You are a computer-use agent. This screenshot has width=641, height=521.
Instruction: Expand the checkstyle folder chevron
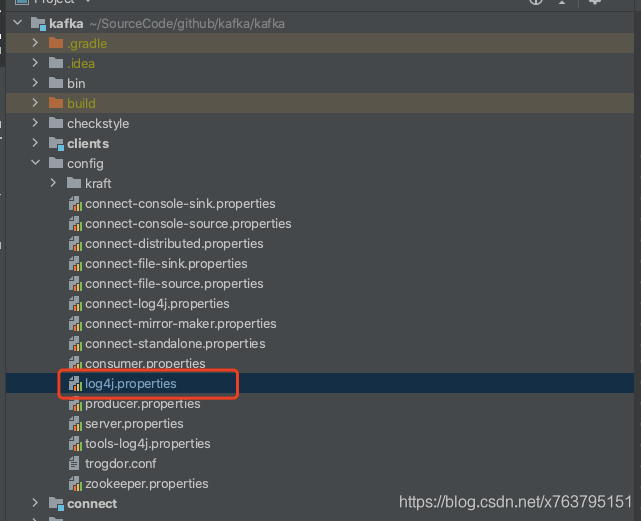point(35,123)
